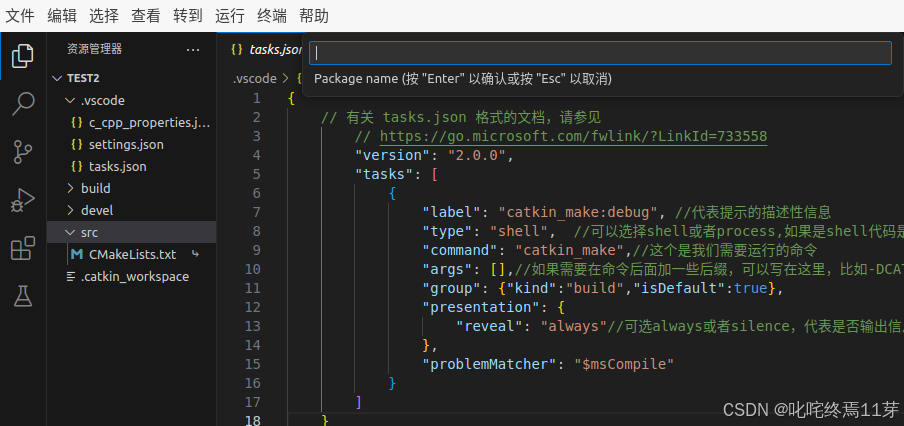Open the 文件 menu
Viewport: 904px width, 426px height.
(x=20, y=16)
